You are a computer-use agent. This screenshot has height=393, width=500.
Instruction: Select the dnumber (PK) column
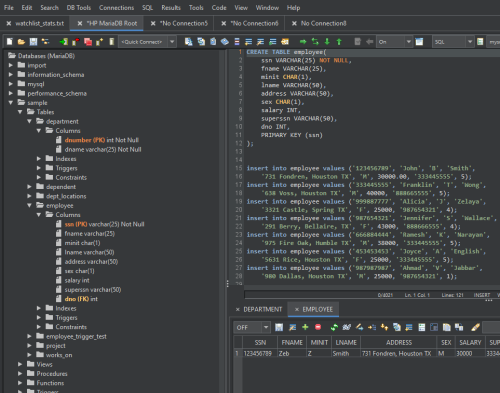point(101,140)
